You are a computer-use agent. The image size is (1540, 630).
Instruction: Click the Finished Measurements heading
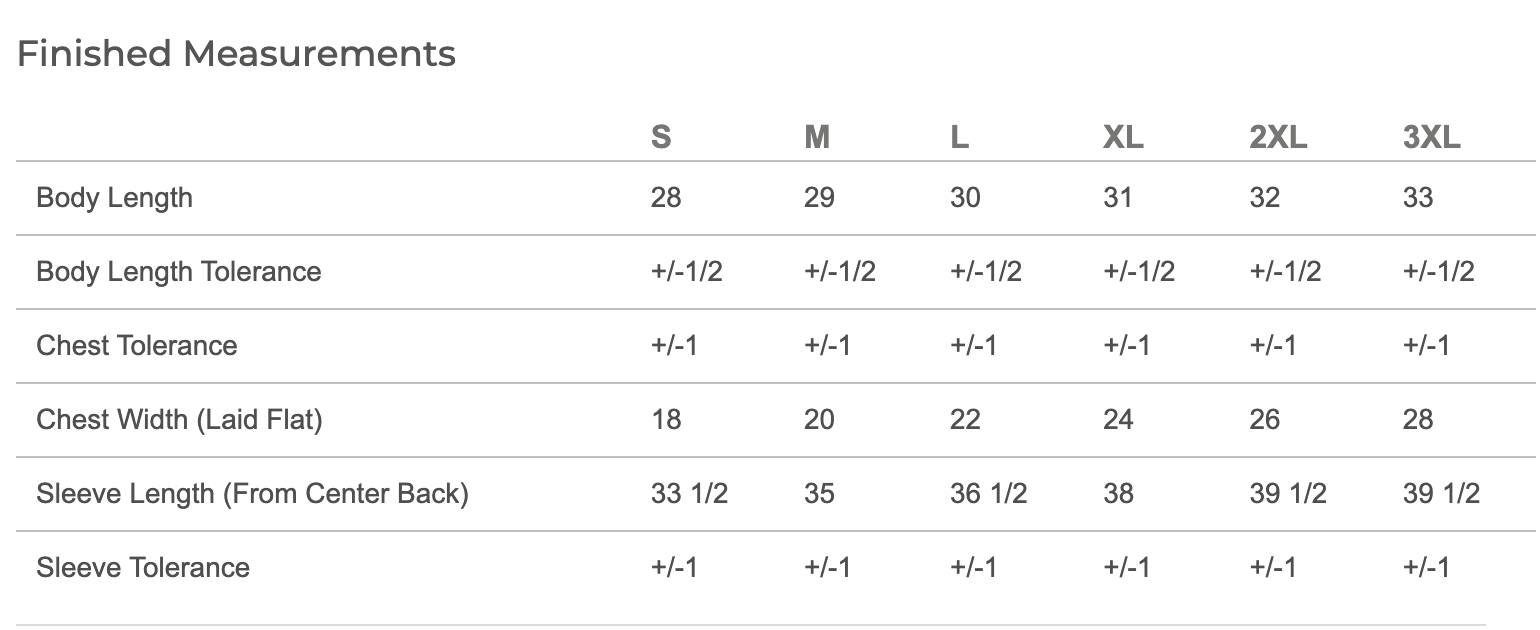coord(237,53)
